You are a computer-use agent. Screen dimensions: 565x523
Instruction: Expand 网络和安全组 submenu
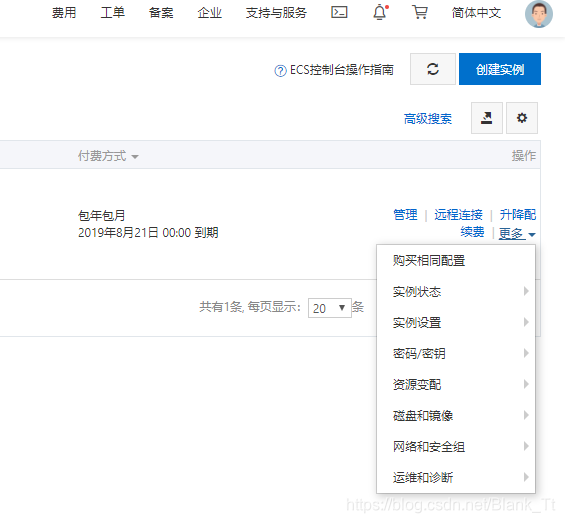coord(456,446)
